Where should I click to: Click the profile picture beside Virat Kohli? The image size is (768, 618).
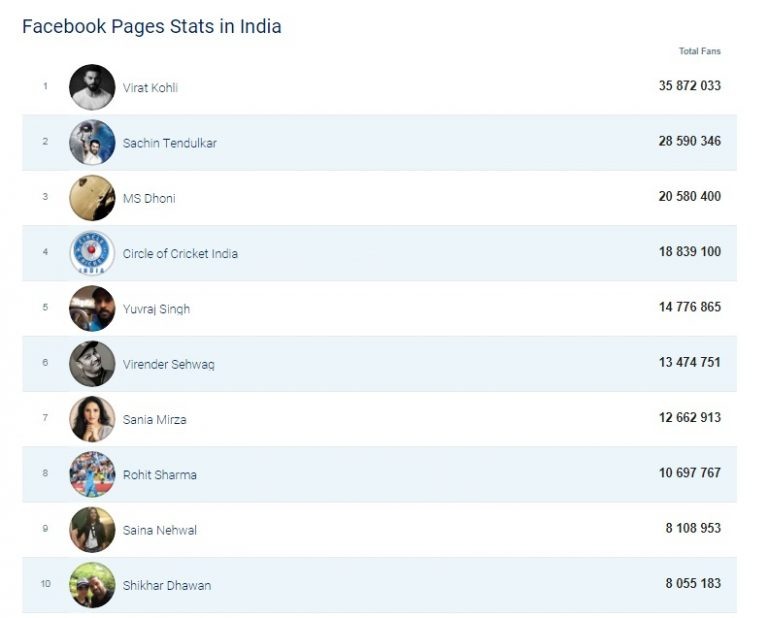[x=92, y=87]
